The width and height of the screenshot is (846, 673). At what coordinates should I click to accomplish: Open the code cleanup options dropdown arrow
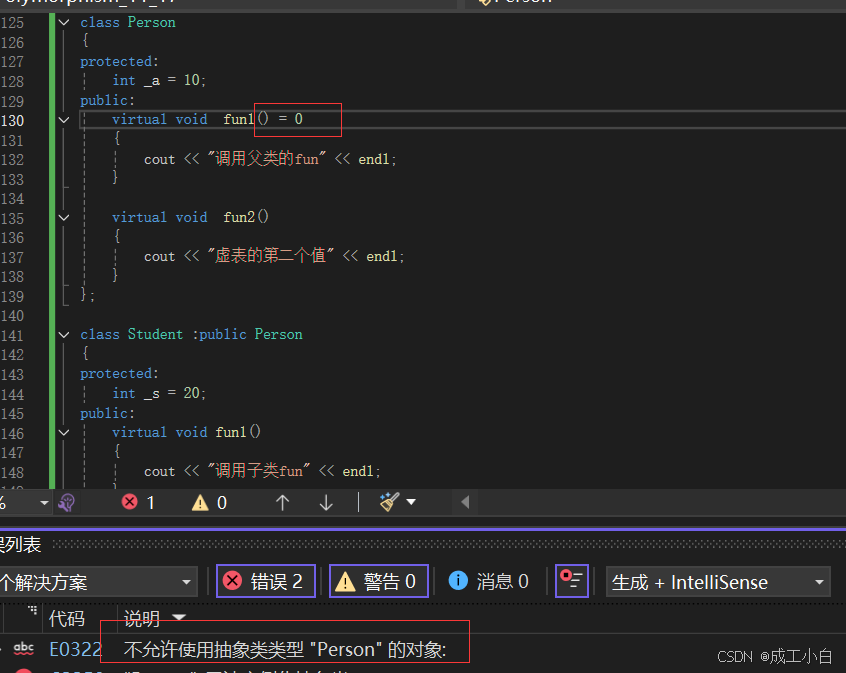pos(411,502)
